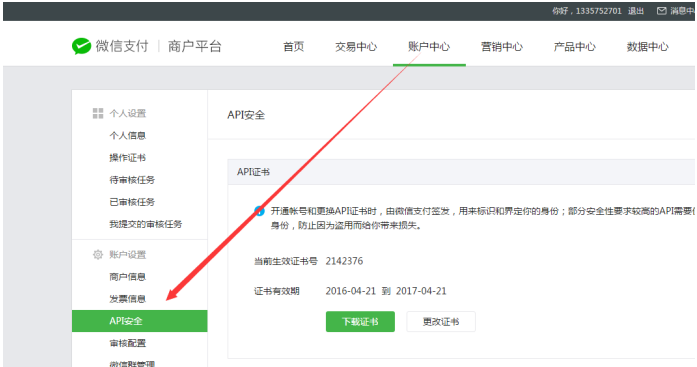The width and height of the screenshot is (697, 367).
Task: Switch to 交易中心 tab
Action: point(356,47)
